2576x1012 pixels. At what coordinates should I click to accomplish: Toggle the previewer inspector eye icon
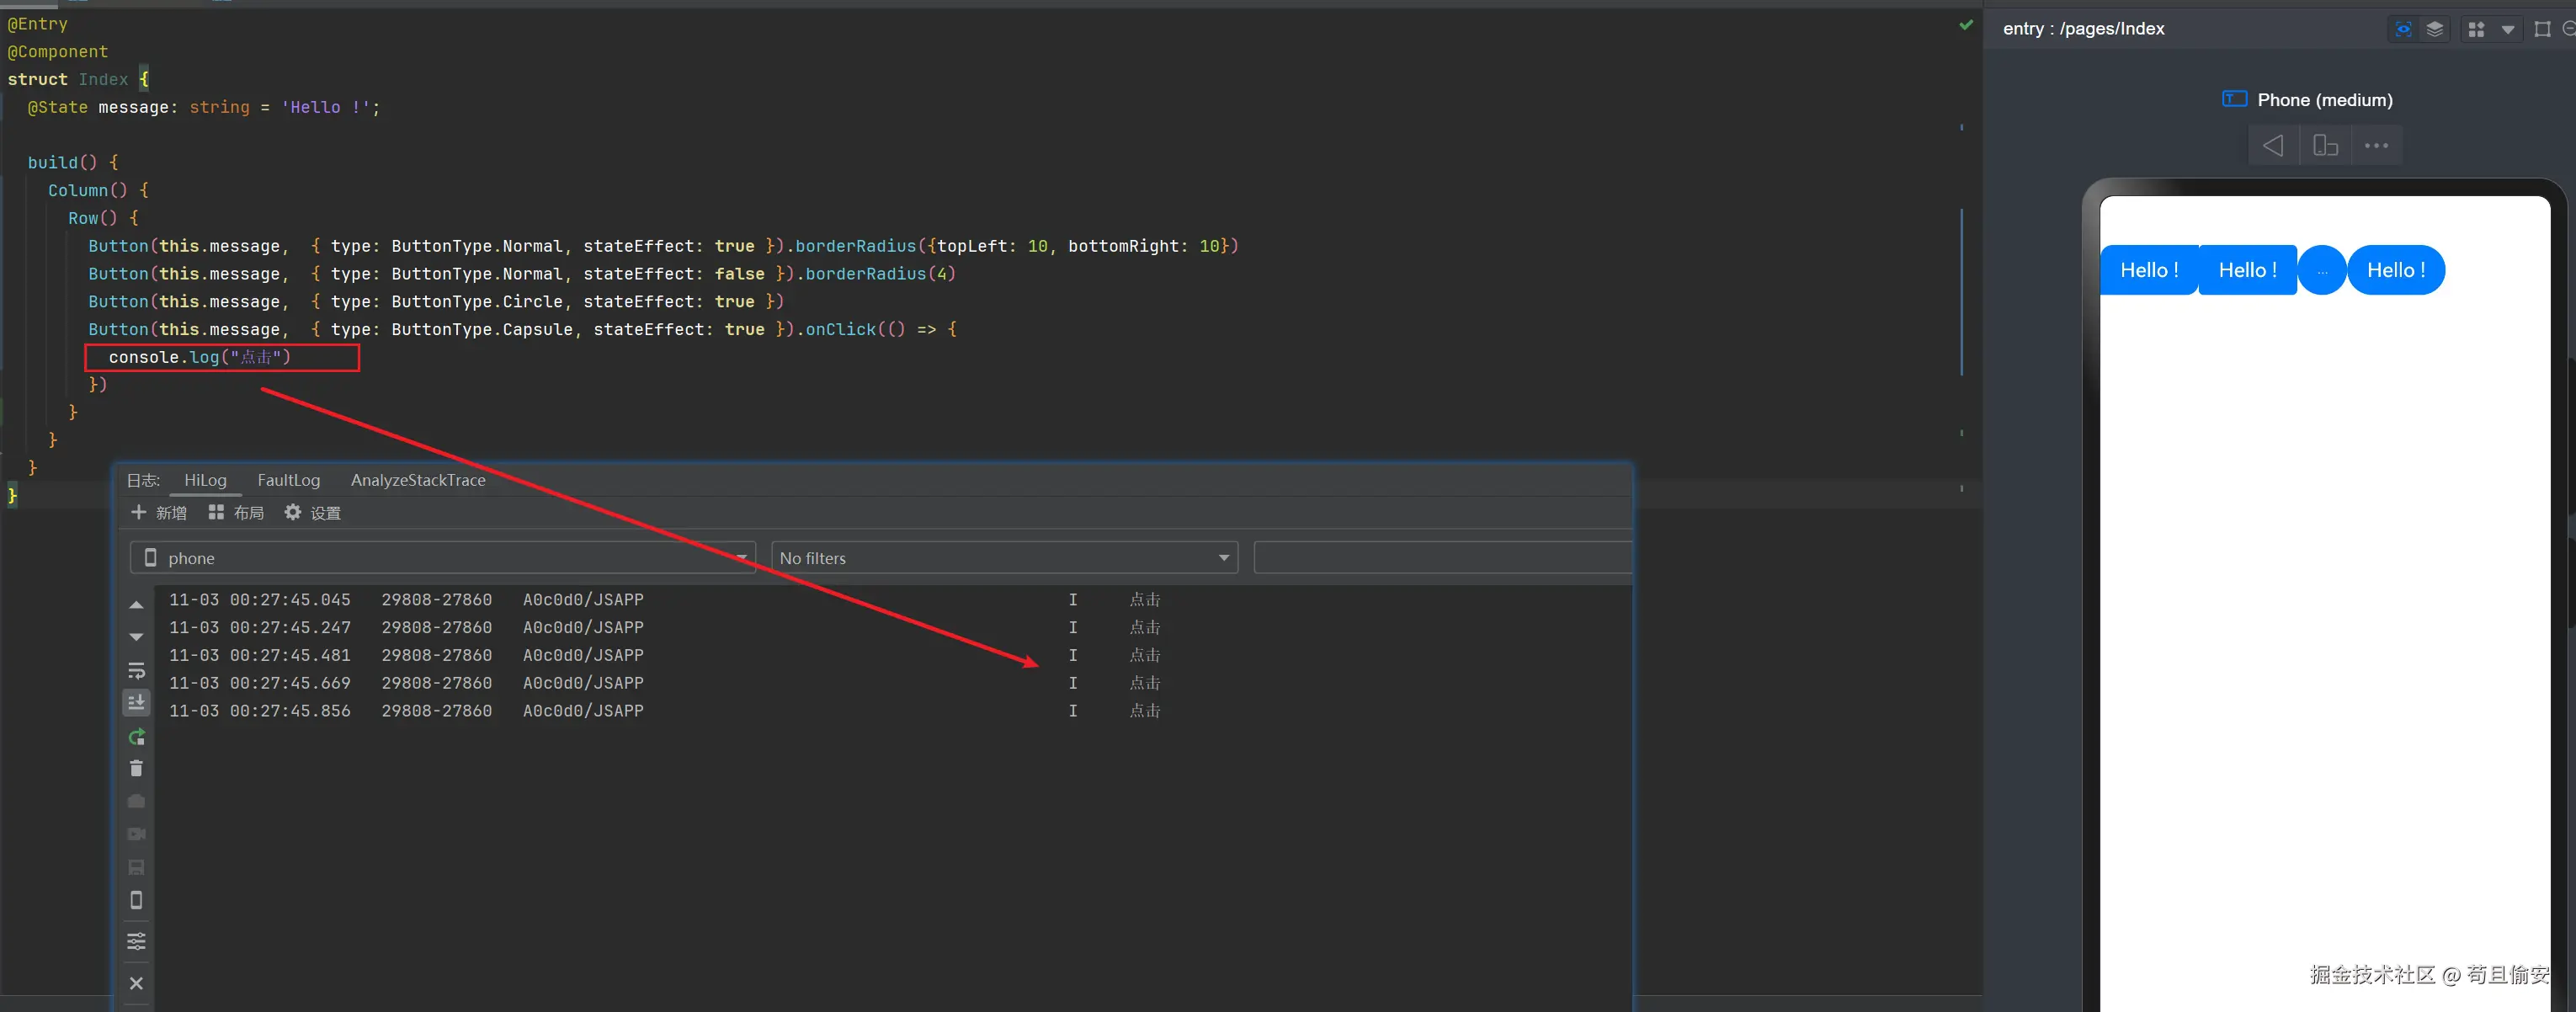coord(2403,29)
